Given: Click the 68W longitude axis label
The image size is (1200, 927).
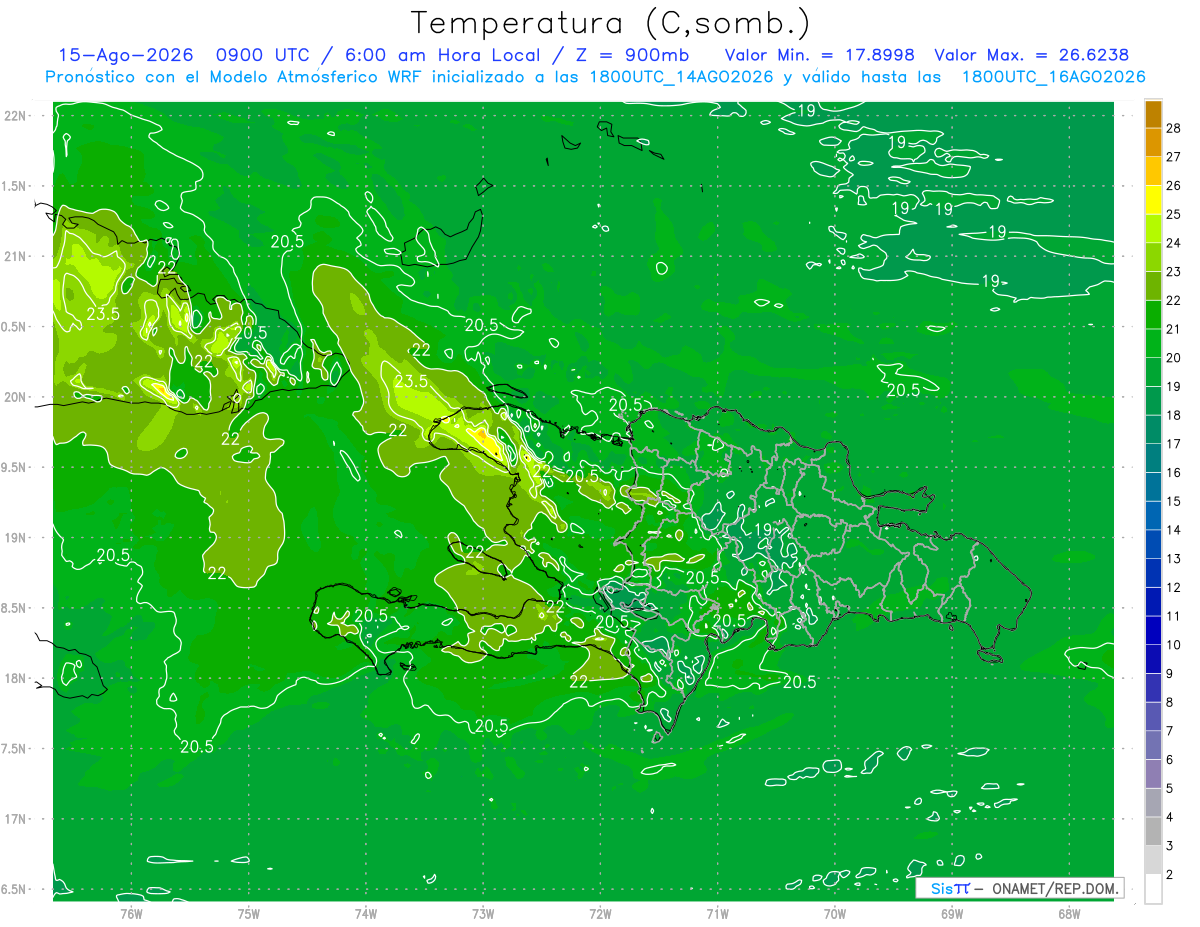Looking at the screenshot, I should 1069,913.
